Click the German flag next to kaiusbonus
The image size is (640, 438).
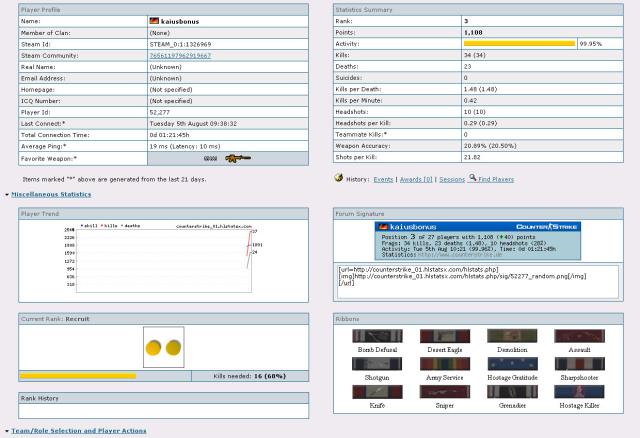[x=154, y=20]
